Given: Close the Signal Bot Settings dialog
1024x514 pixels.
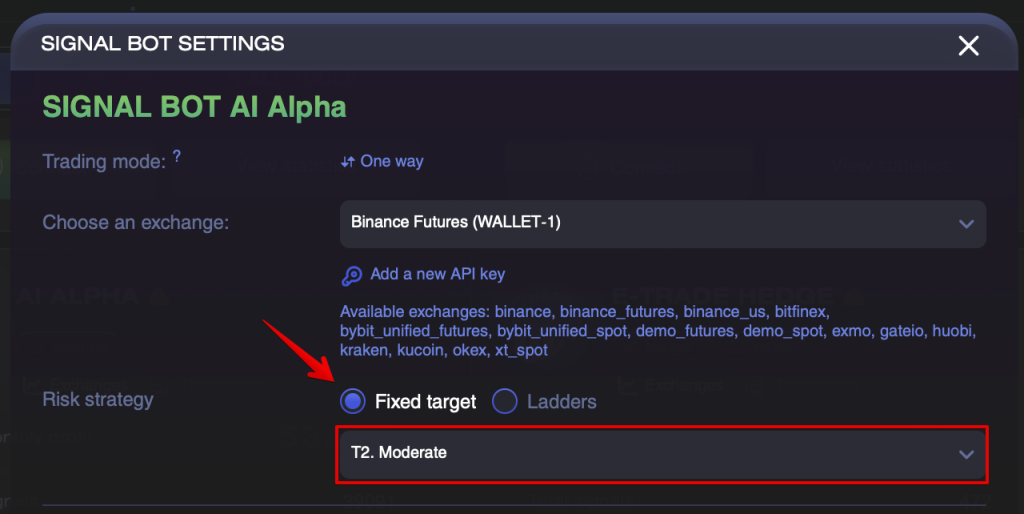Looking at the screenshot, I should click(968, 46).
